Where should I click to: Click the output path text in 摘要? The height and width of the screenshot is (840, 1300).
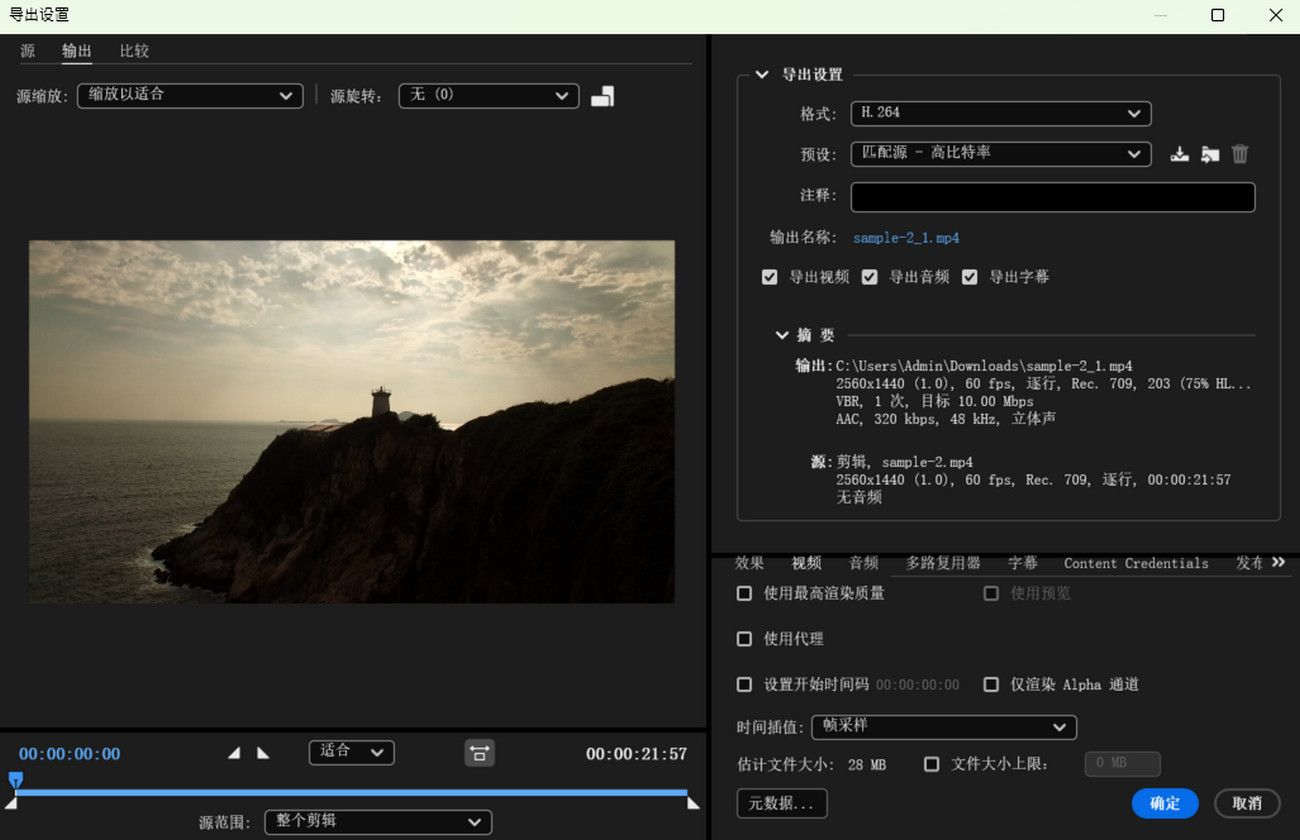click(x=984, y=366)
